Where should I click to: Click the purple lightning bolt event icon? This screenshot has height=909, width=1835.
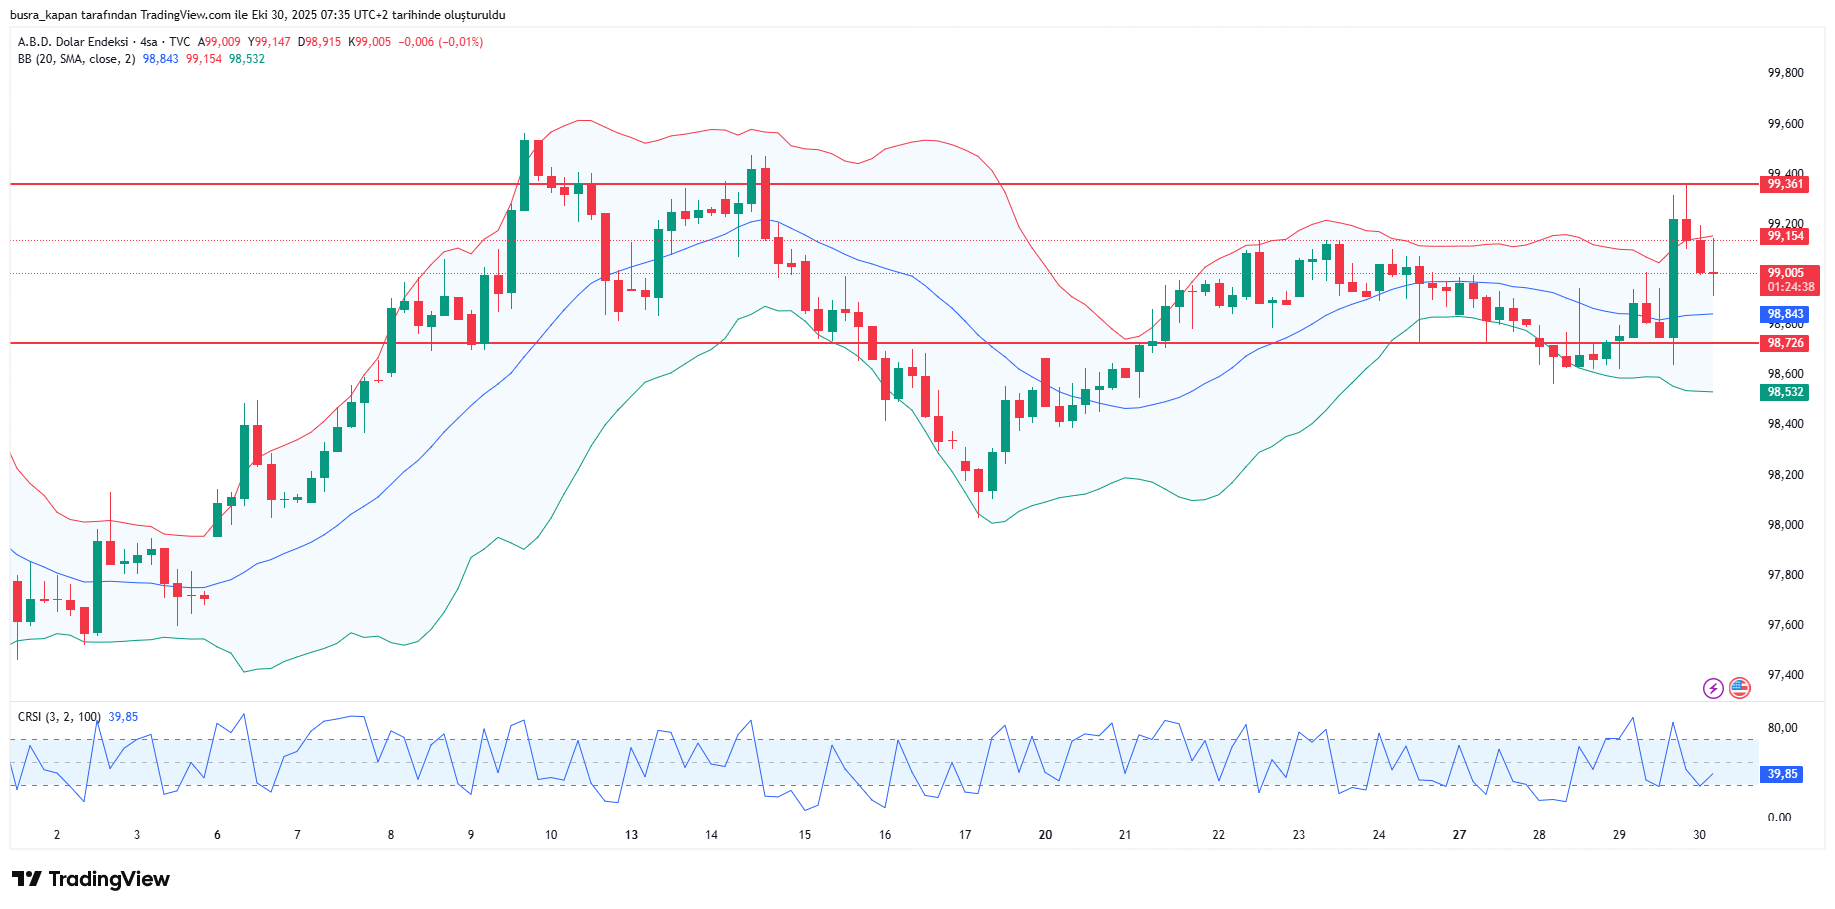(1713, 688)
